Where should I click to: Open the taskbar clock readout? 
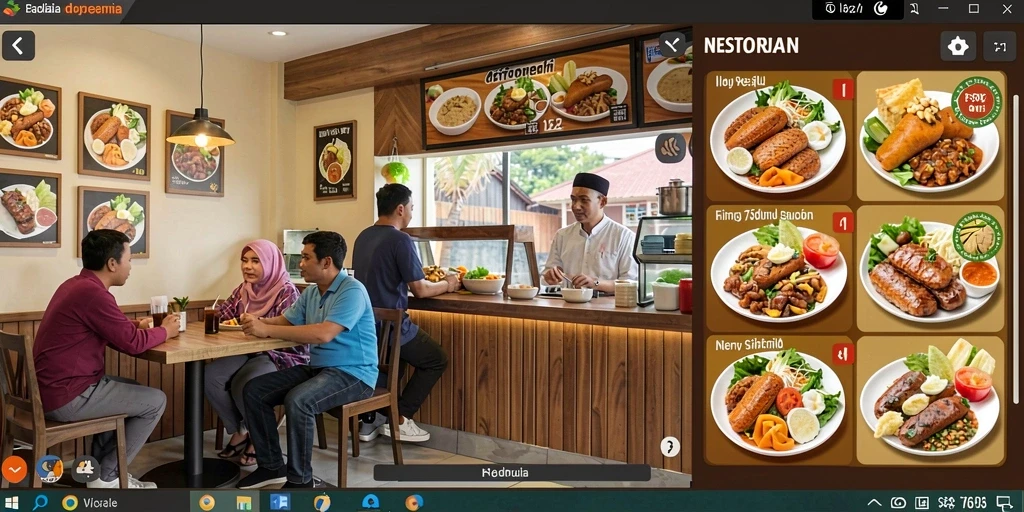pos(962,503)
